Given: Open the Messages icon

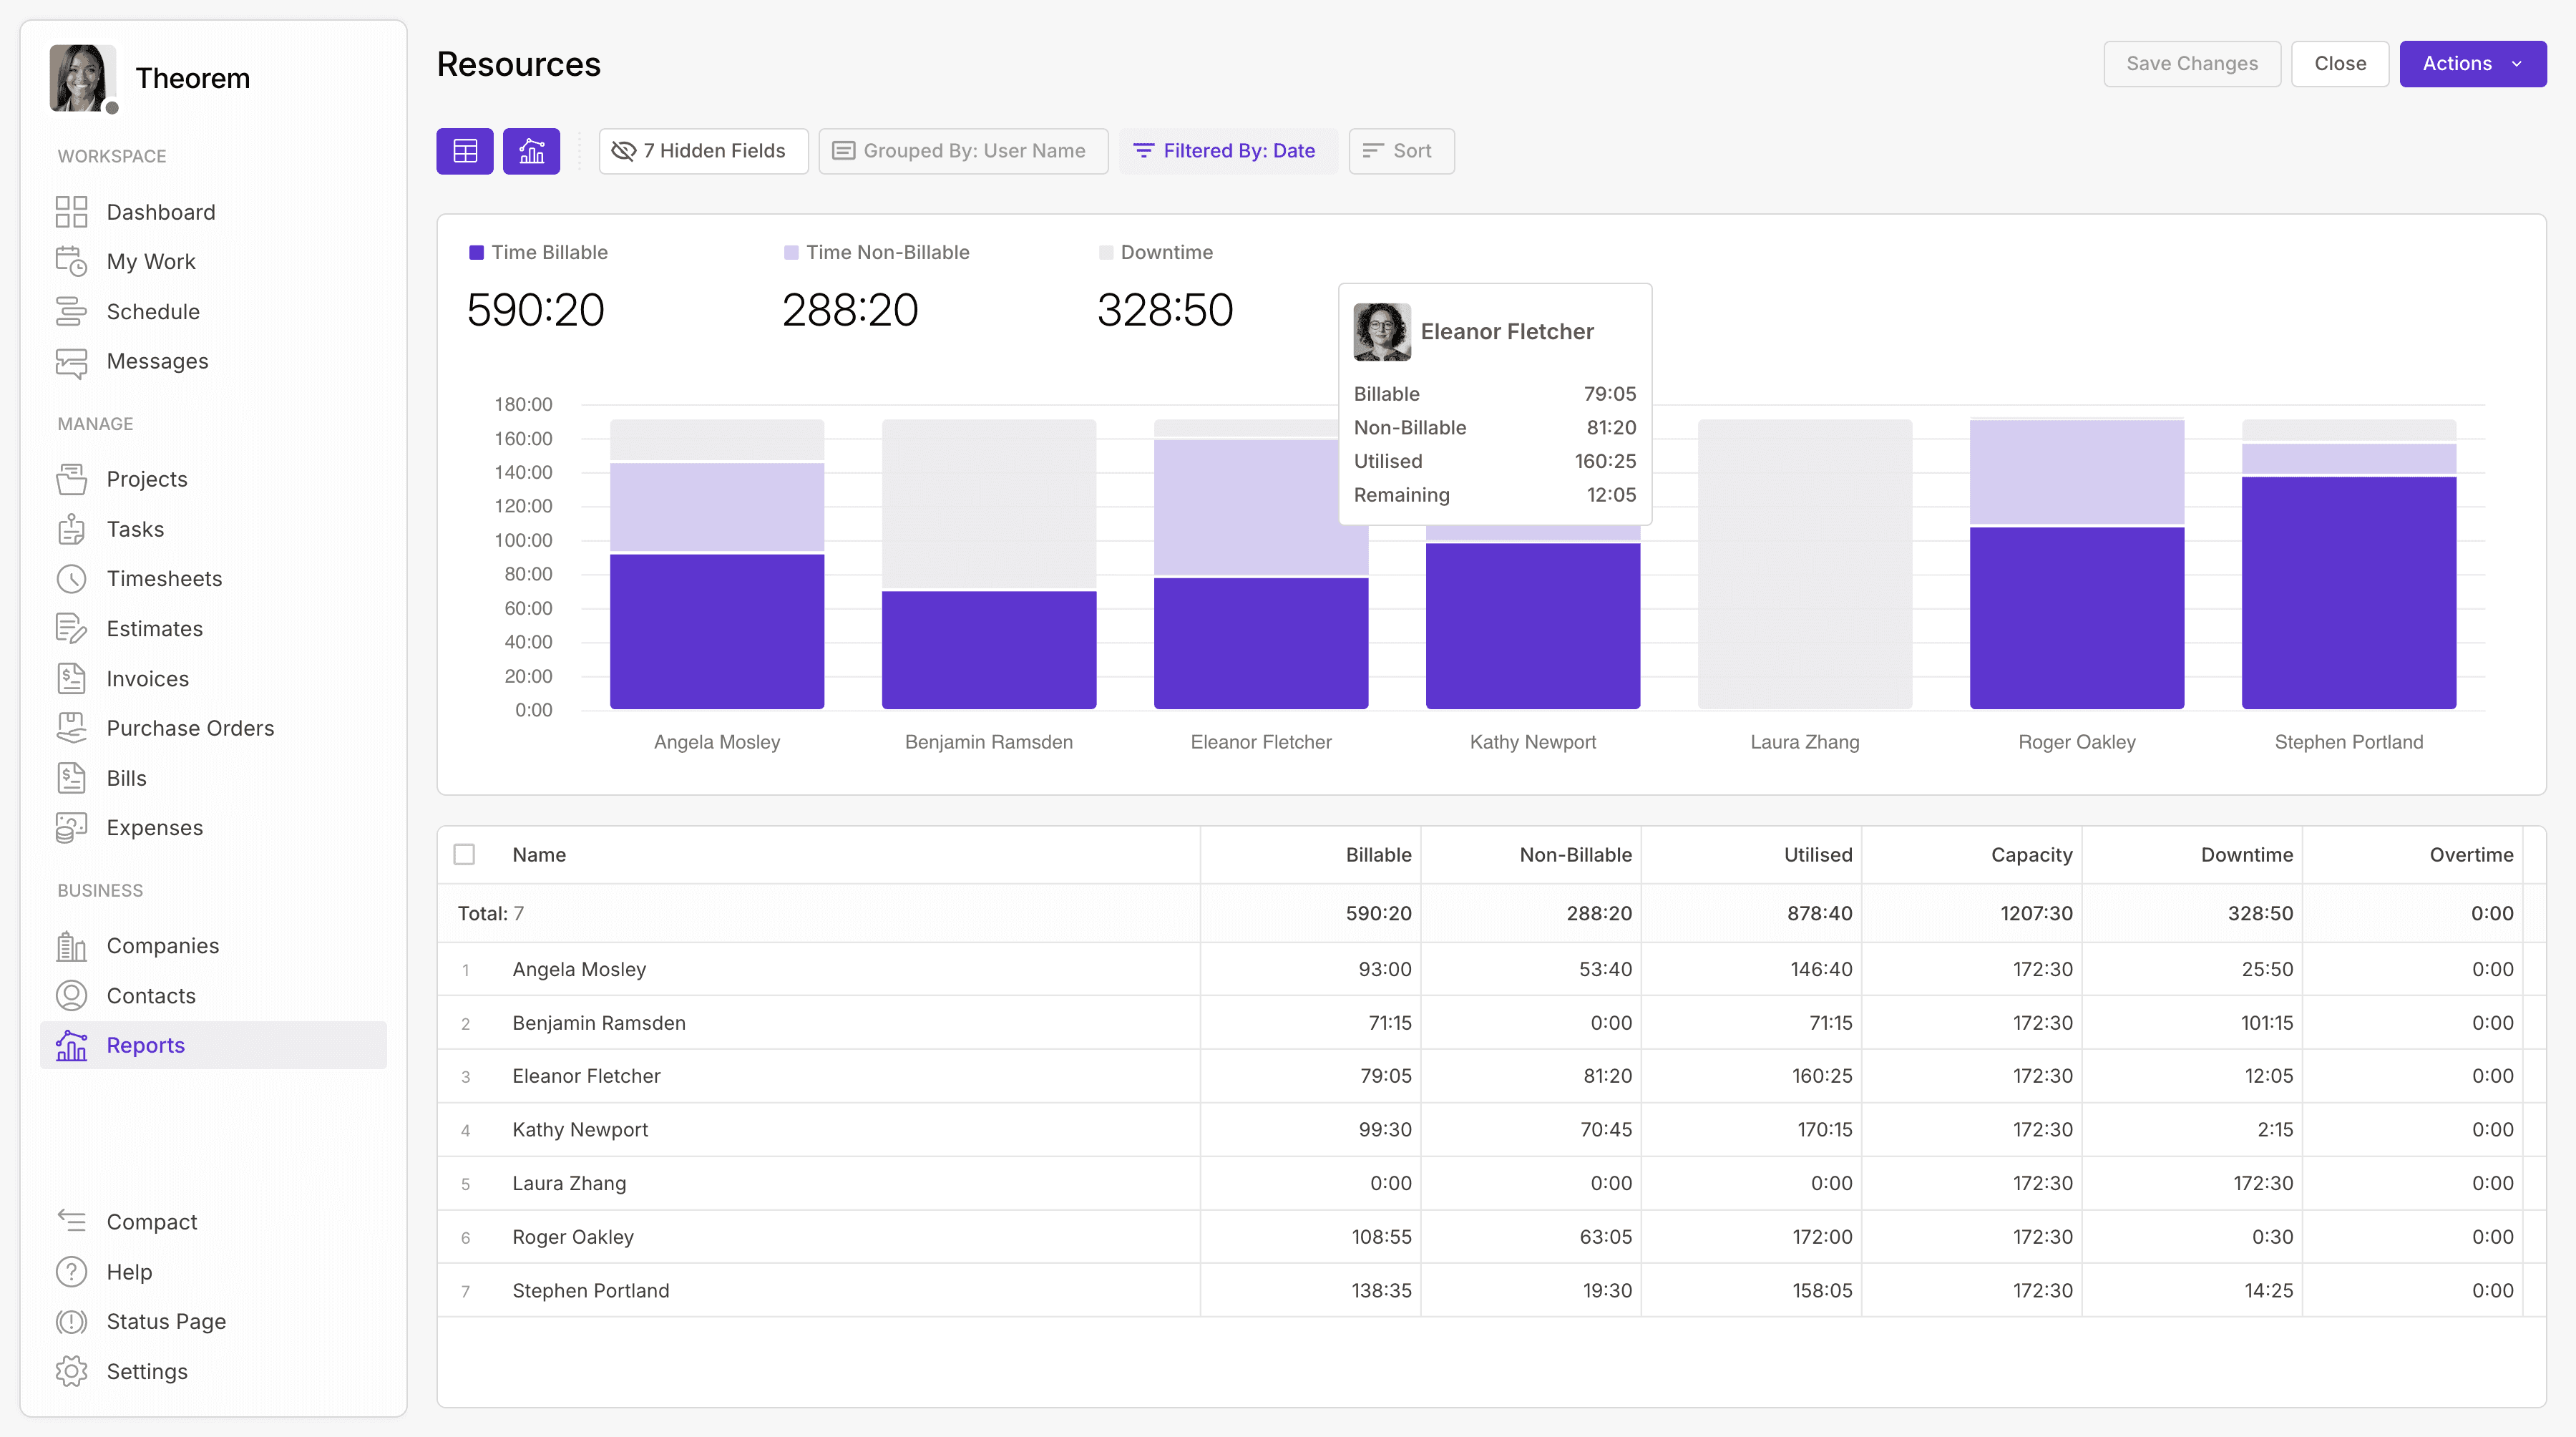Looking at the screenshot, I should [71, 362].
